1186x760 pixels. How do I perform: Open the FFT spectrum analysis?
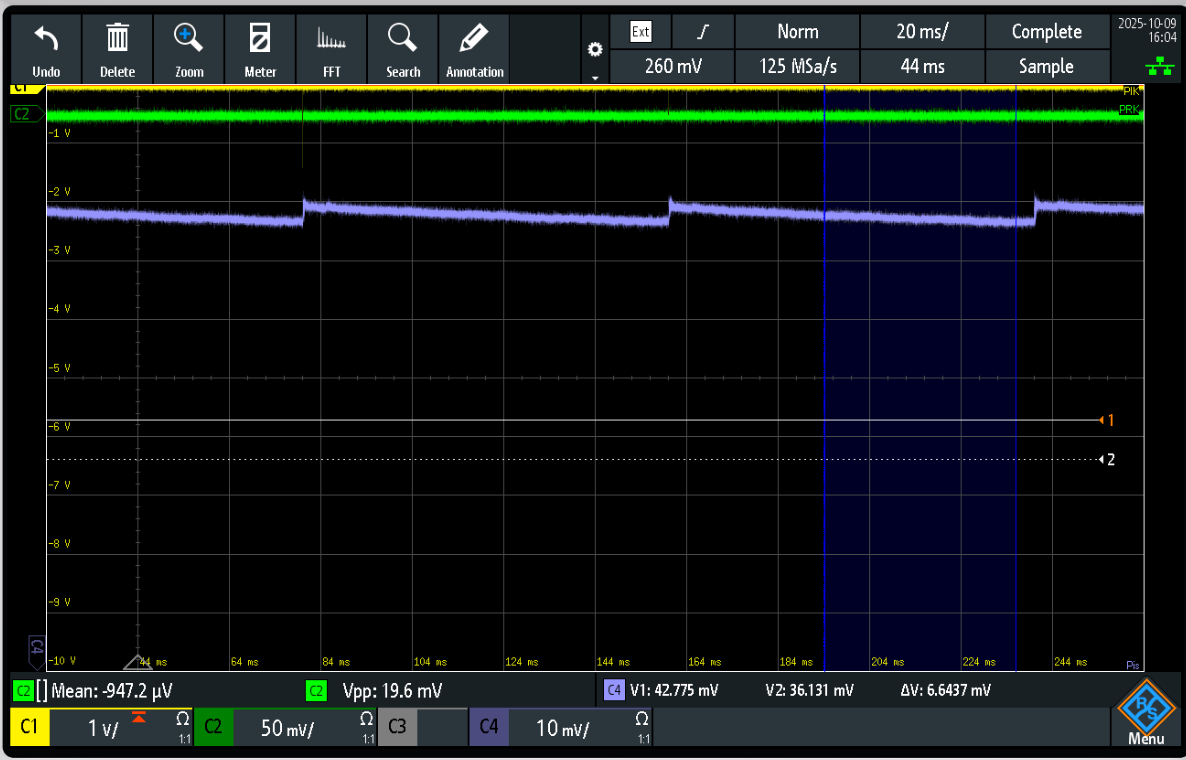331,40
